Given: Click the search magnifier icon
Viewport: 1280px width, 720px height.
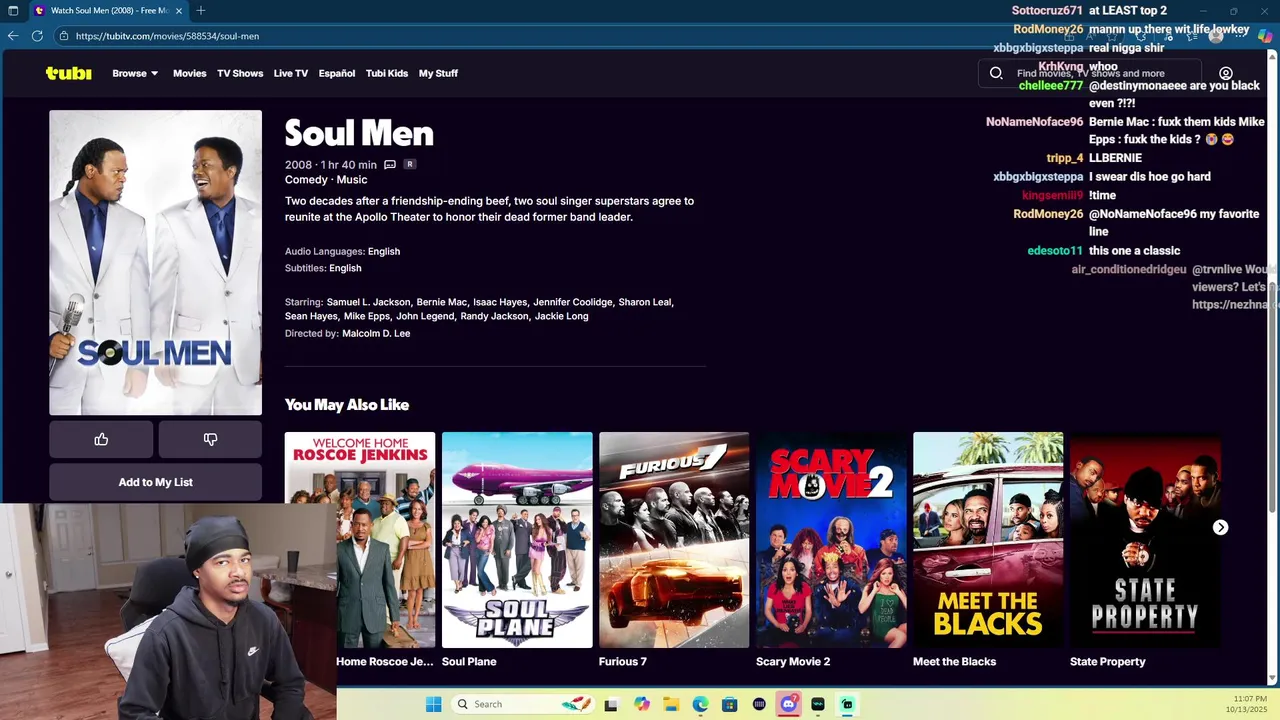Looking at the screenshot, I should tap(996, 73).
